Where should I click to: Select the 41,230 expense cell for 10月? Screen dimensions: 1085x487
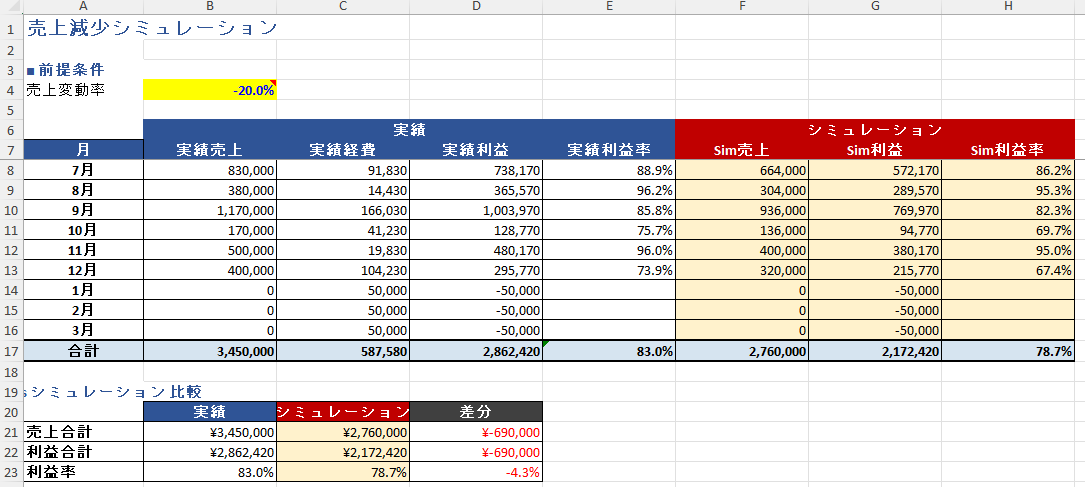343,230
